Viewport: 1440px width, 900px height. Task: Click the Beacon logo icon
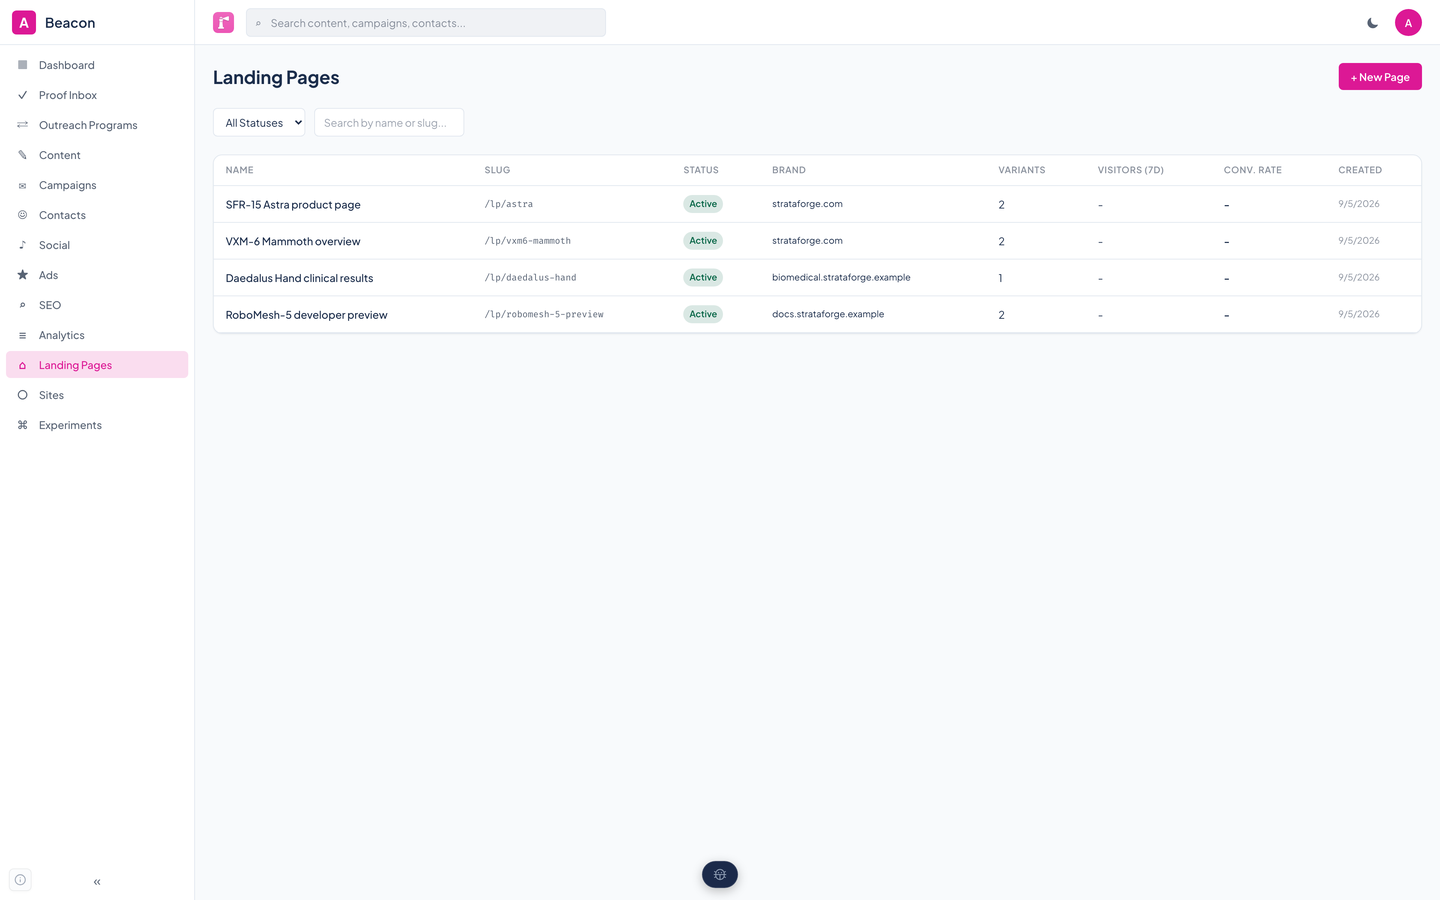[x=24, y=23]
